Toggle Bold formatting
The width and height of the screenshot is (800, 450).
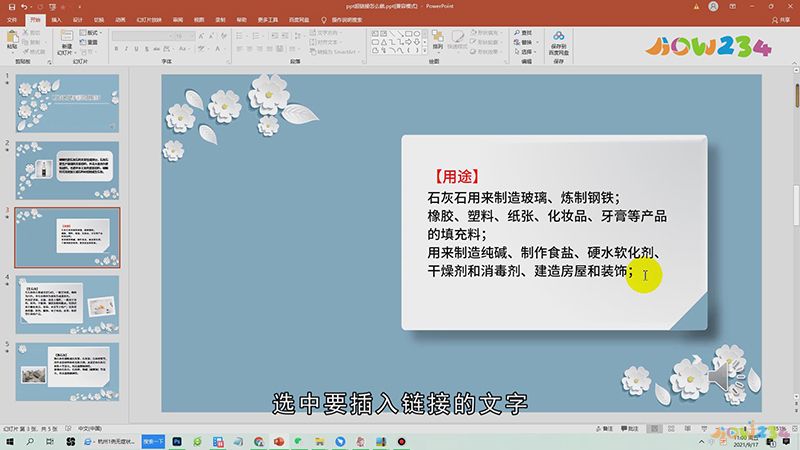[x=116, y=49]
